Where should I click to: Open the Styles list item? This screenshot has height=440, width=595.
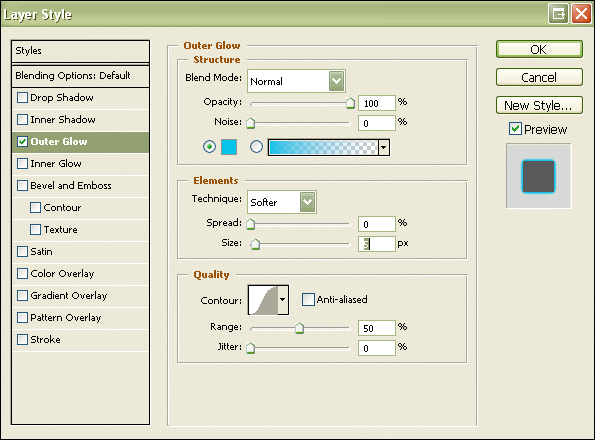[x=80, y=51]
